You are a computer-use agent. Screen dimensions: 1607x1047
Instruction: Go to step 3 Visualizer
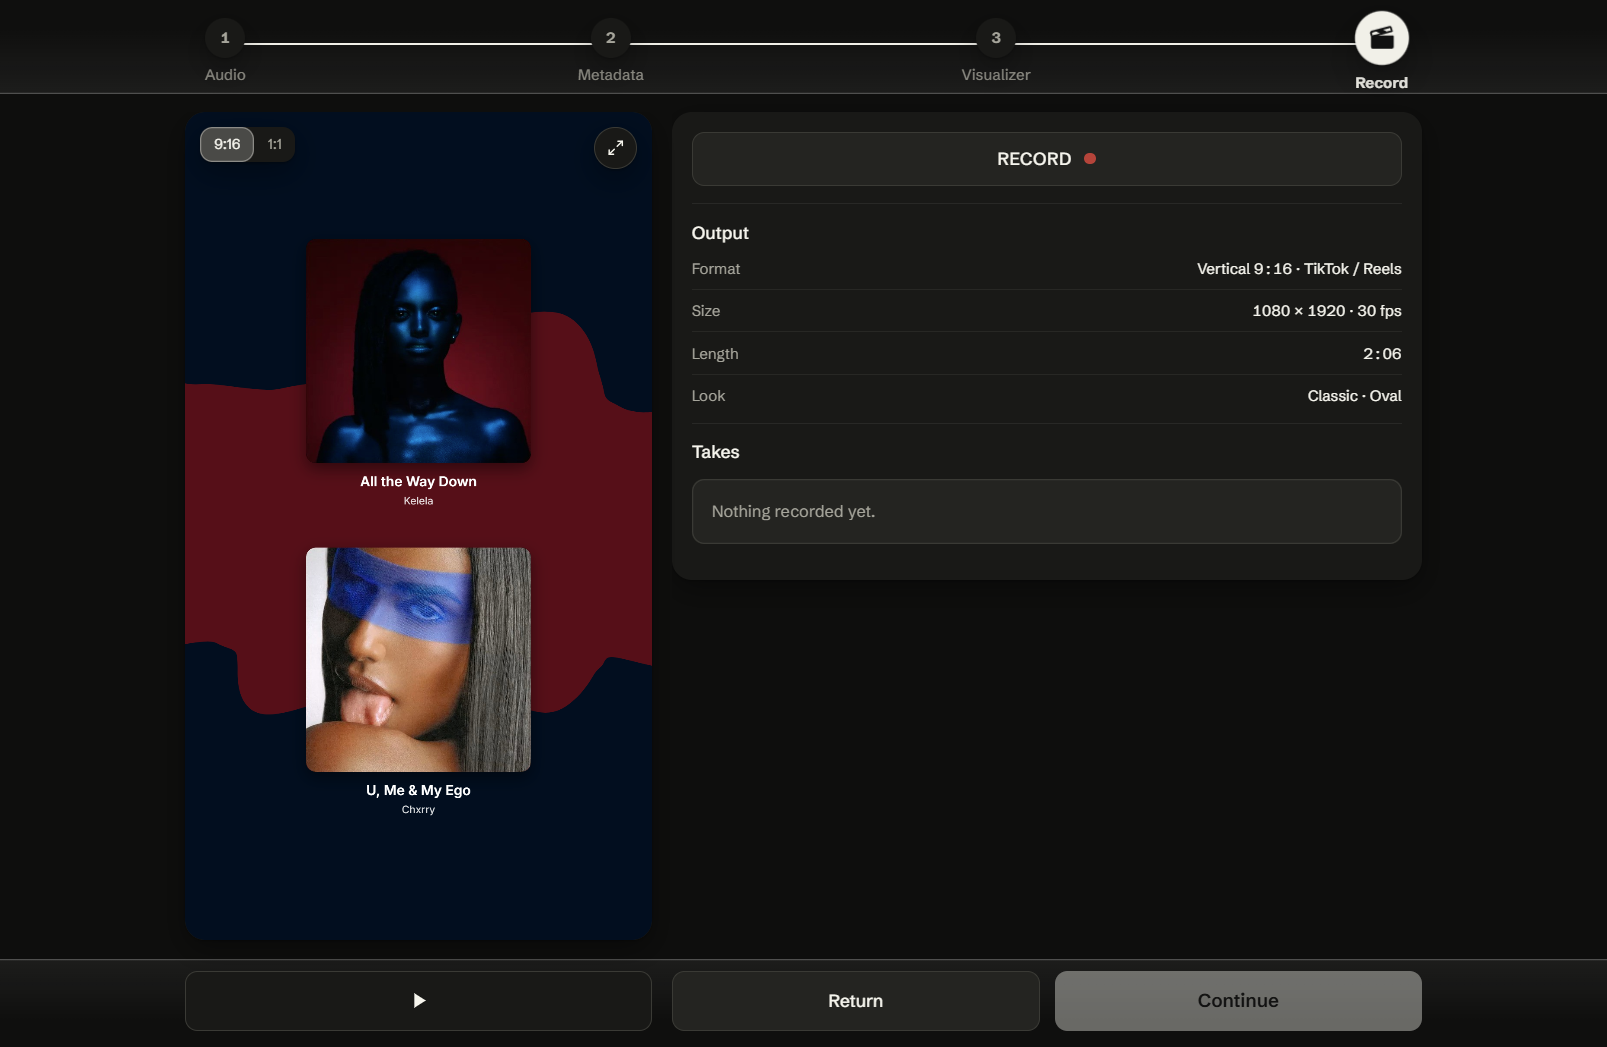pyautogui.click(x=995, y=38)
